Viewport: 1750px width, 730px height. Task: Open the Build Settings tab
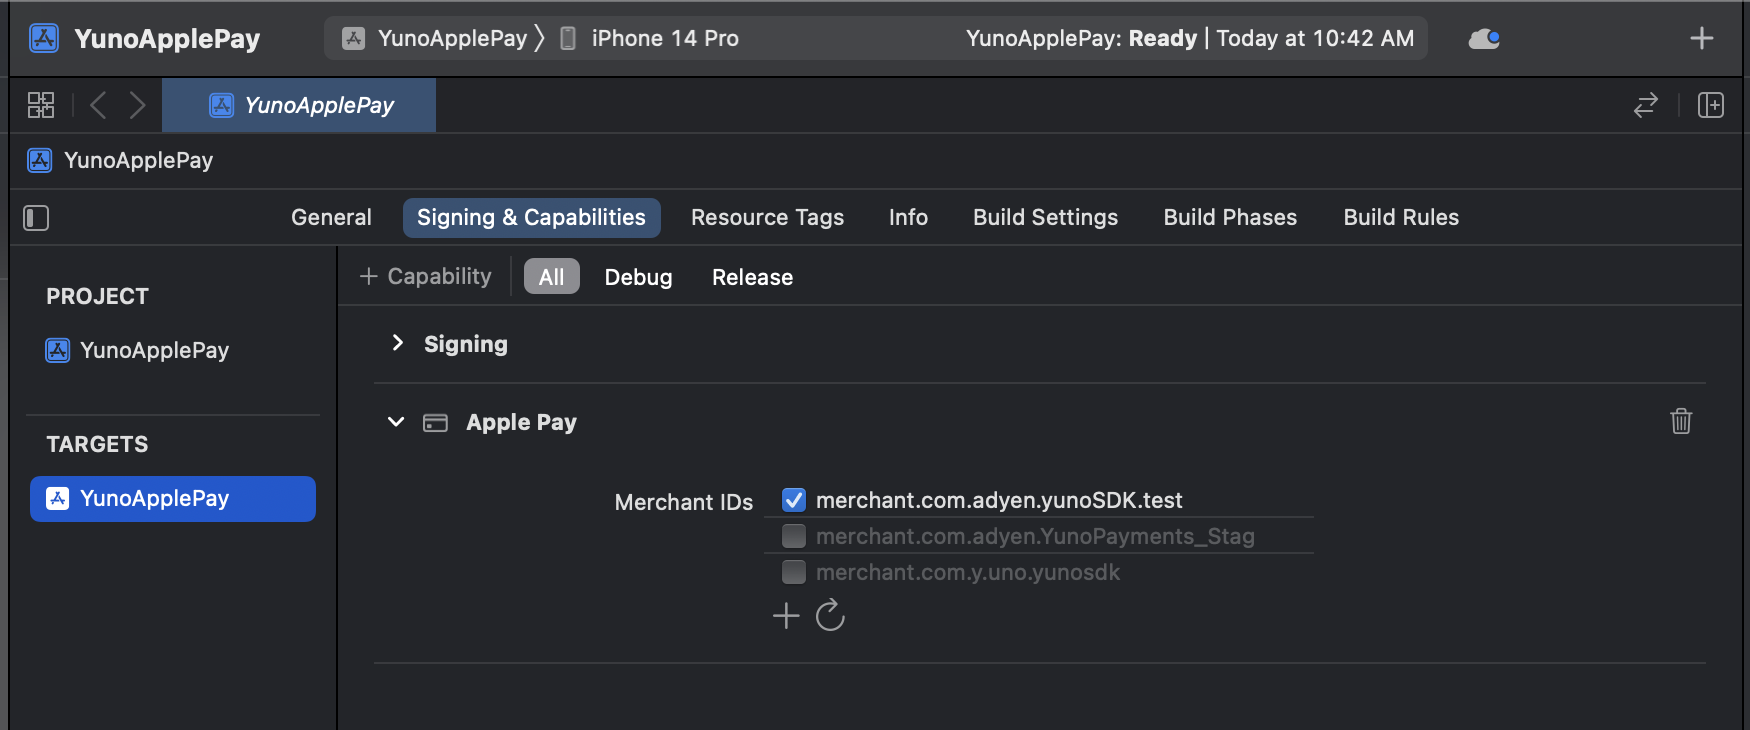coord(1045,217)
